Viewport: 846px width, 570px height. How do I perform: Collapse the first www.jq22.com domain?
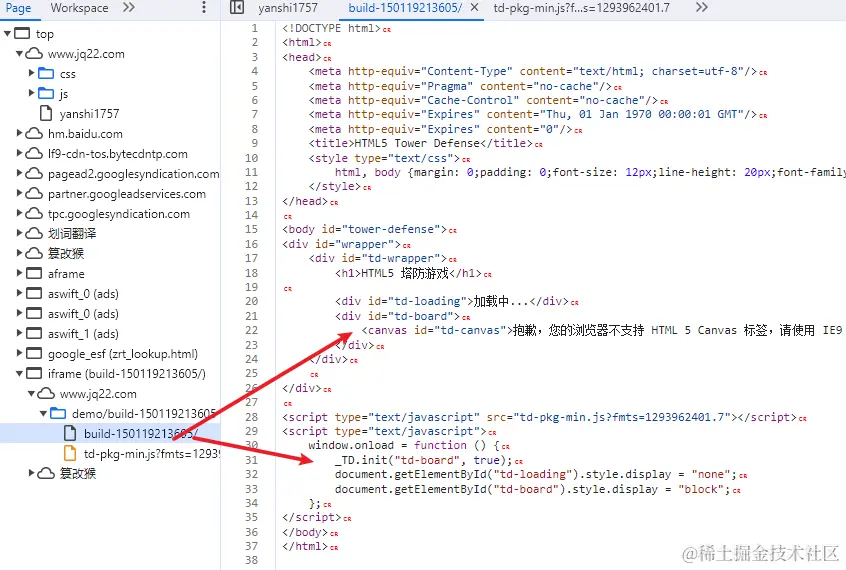coord(19,54)
